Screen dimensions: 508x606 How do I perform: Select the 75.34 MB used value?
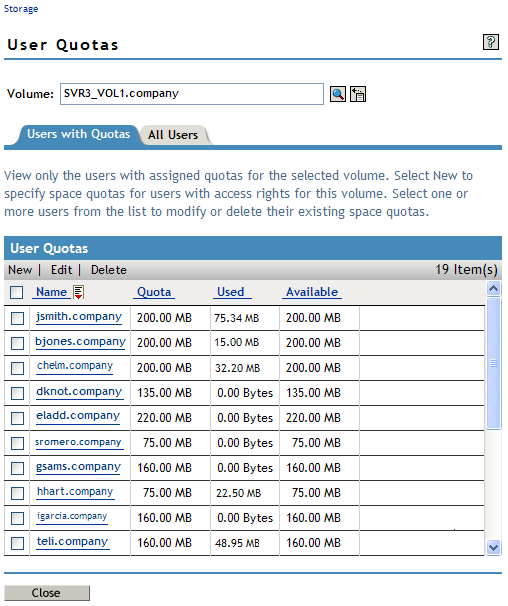pos(237,318)
